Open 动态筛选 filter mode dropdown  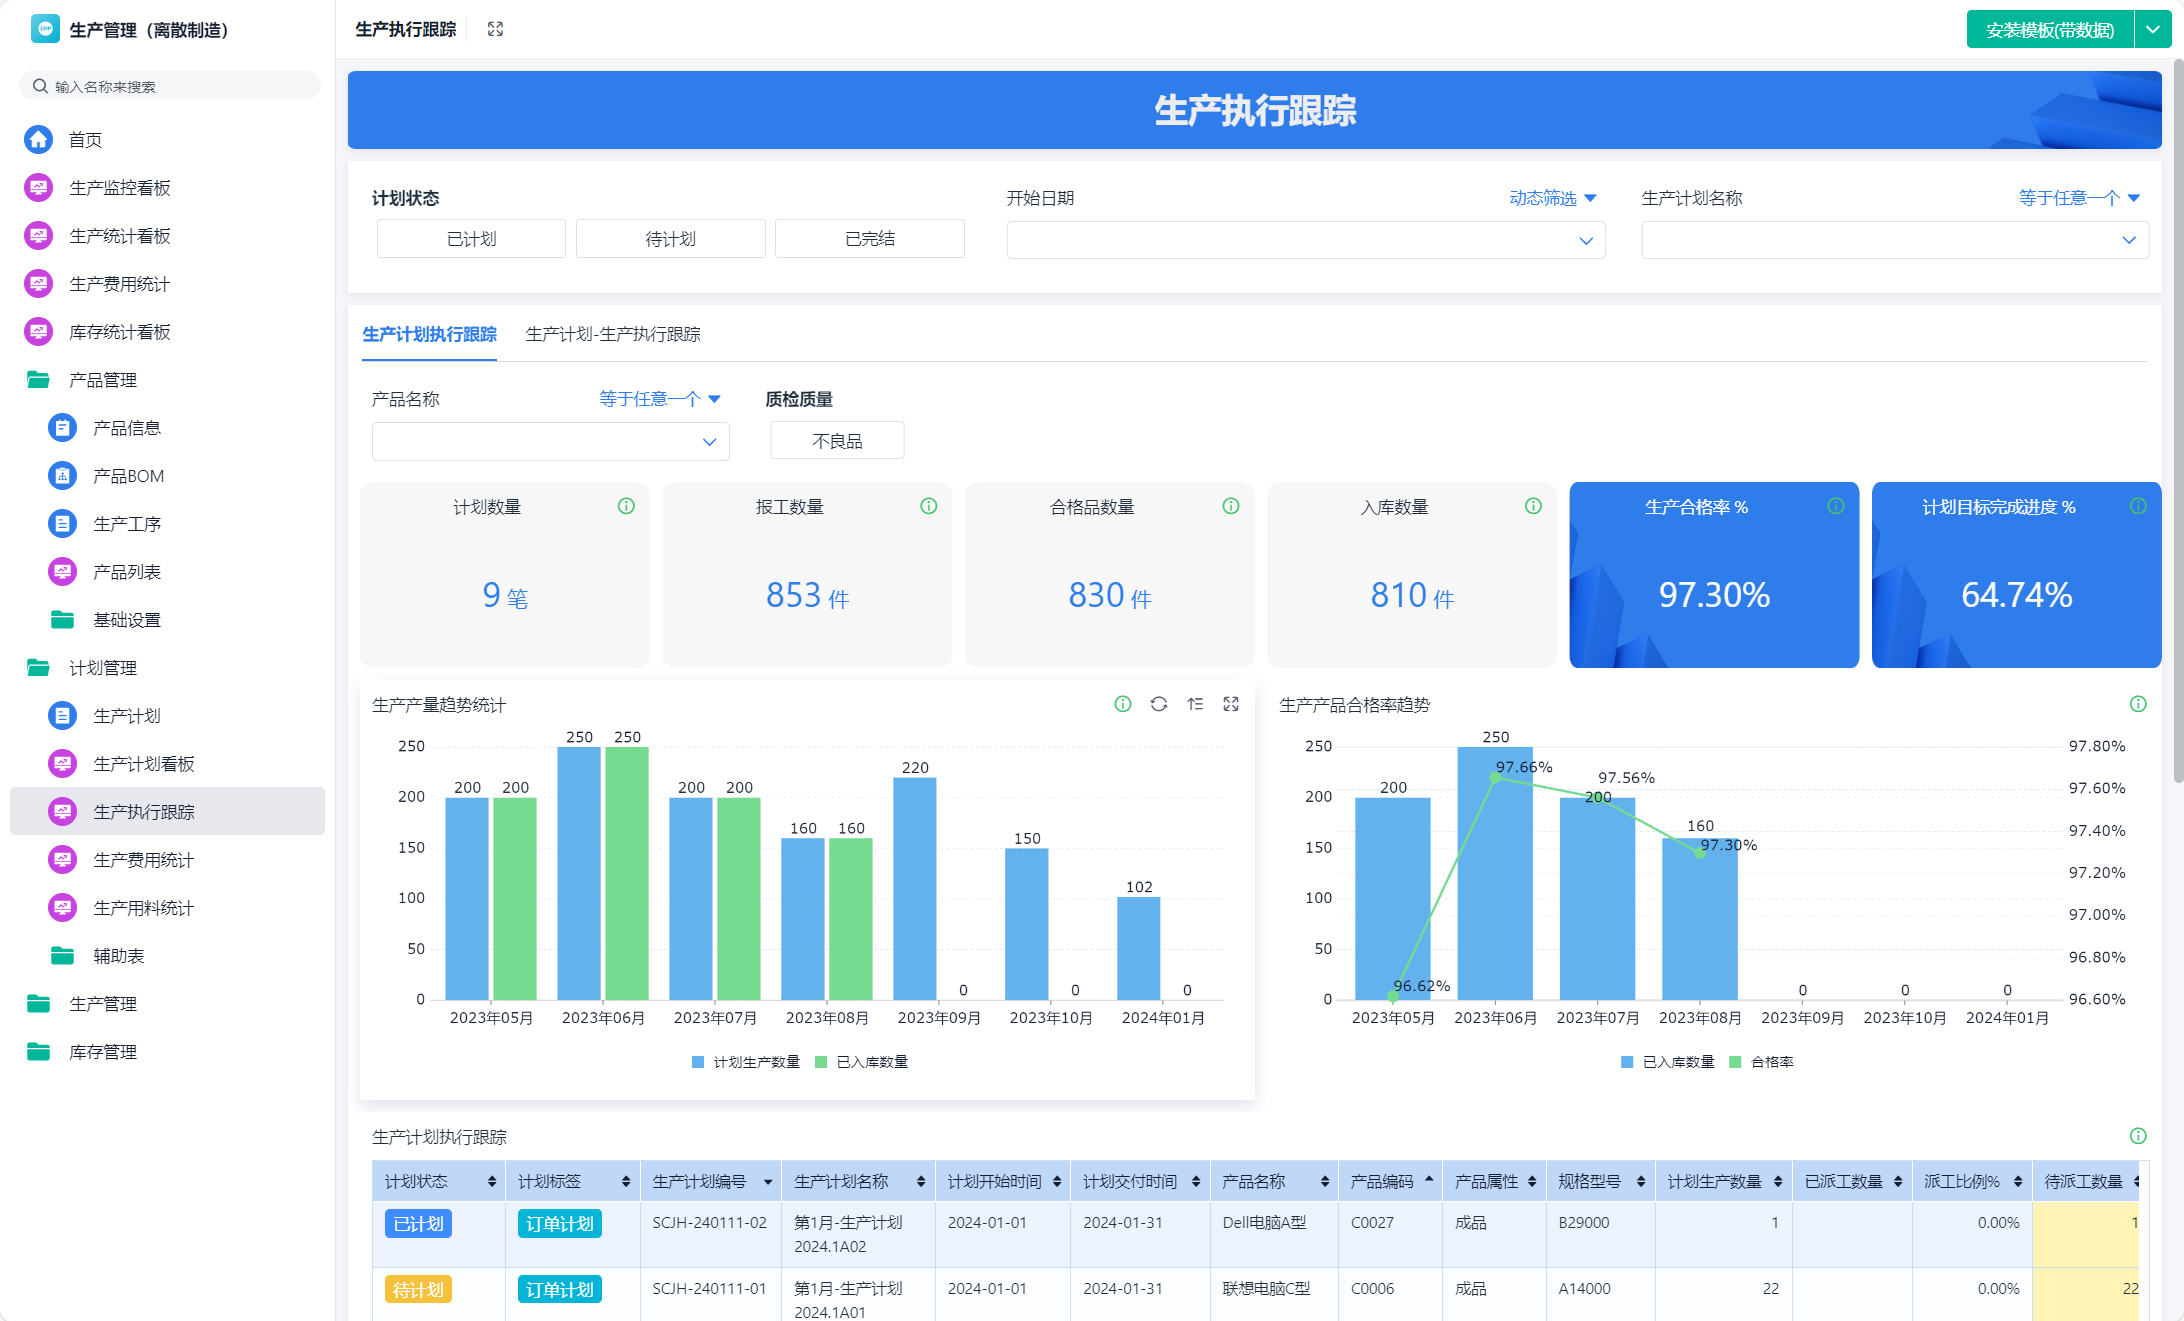(x=1552, y=198)
